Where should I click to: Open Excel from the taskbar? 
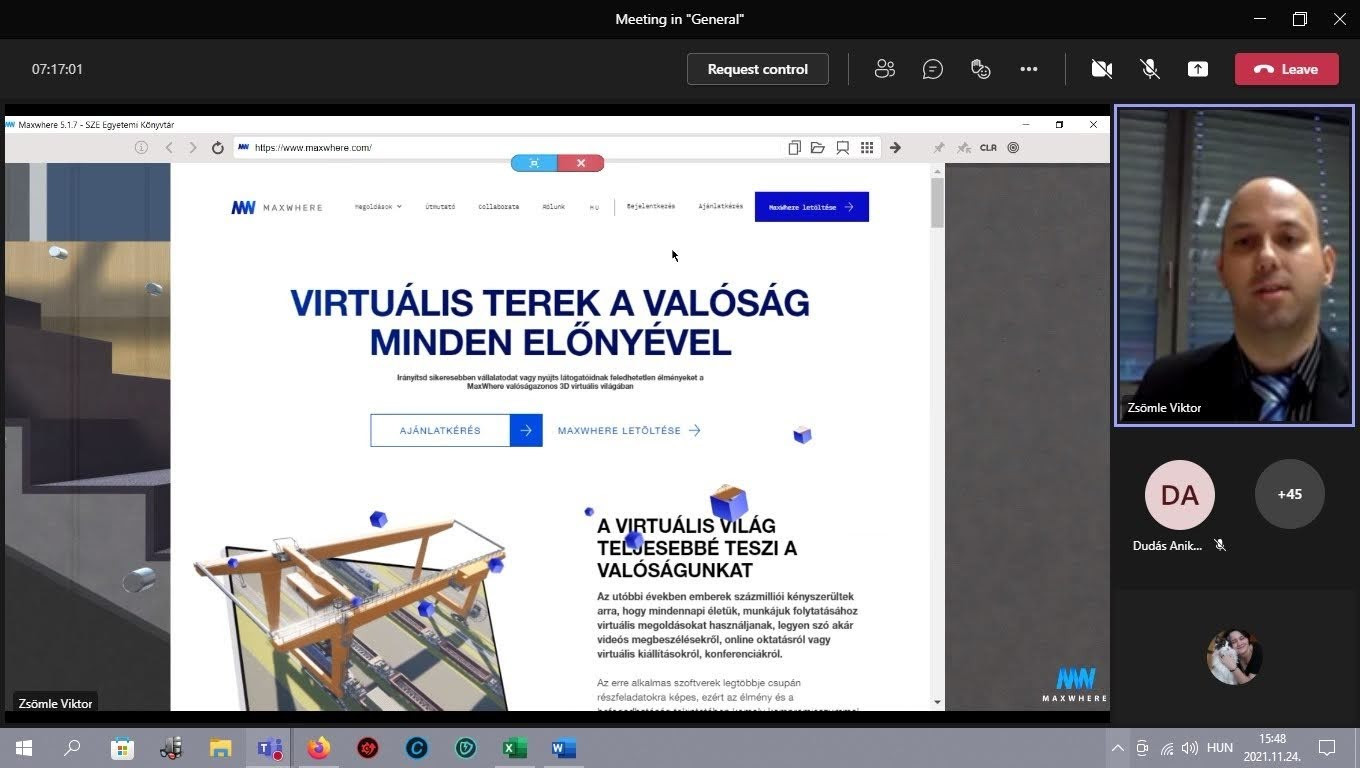tap(514, 748)
